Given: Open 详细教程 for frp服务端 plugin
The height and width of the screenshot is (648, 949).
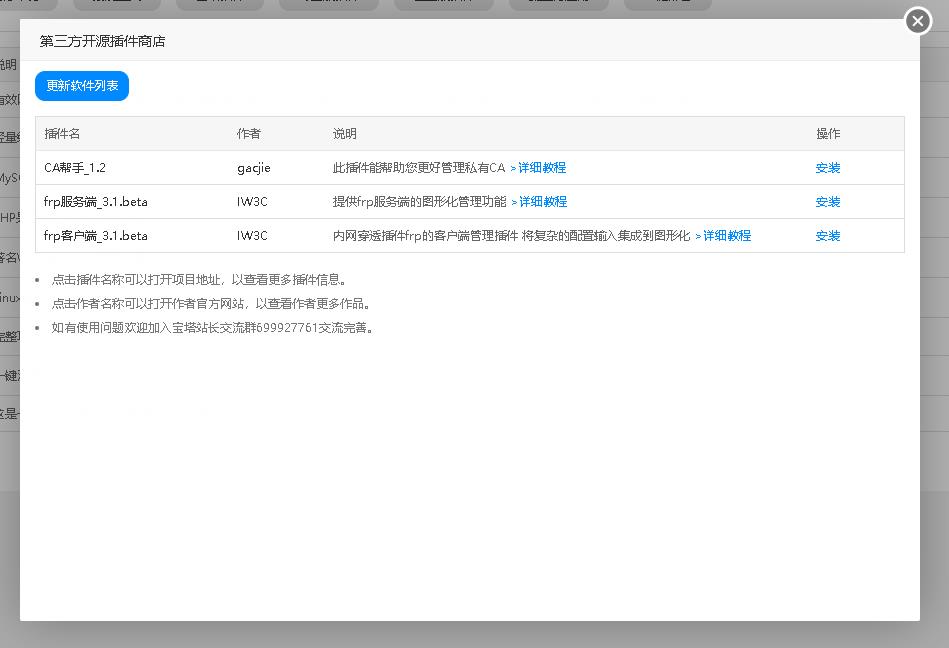Looking at the screenshot, I should click(539, 202).
